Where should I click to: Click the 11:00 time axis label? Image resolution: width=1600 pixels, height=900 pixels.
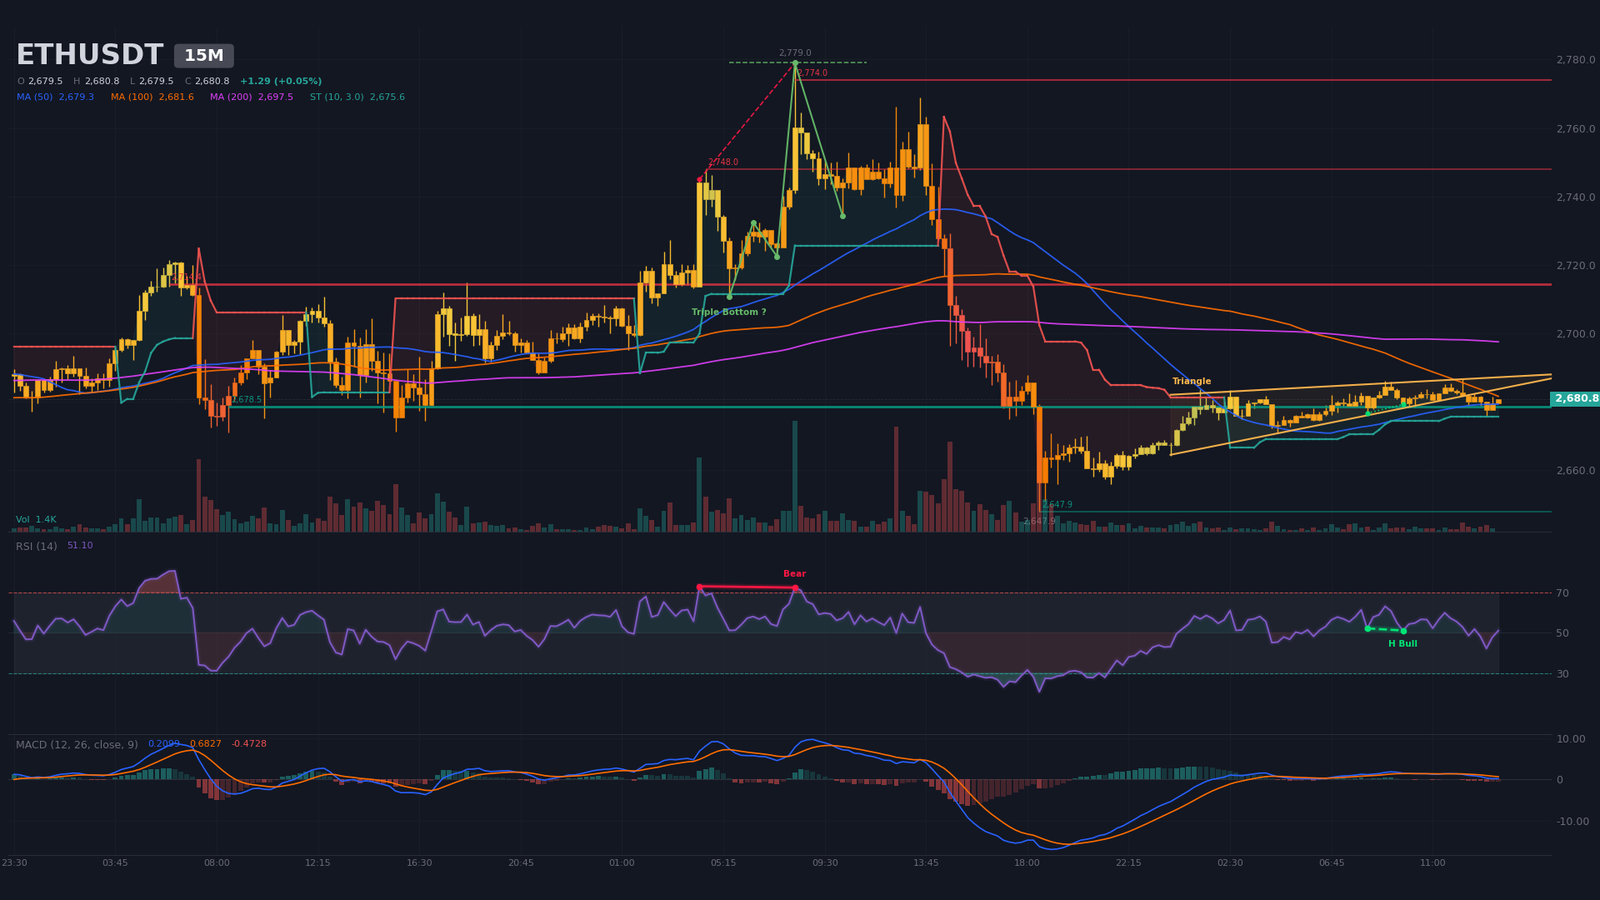tap(1432, 863)
